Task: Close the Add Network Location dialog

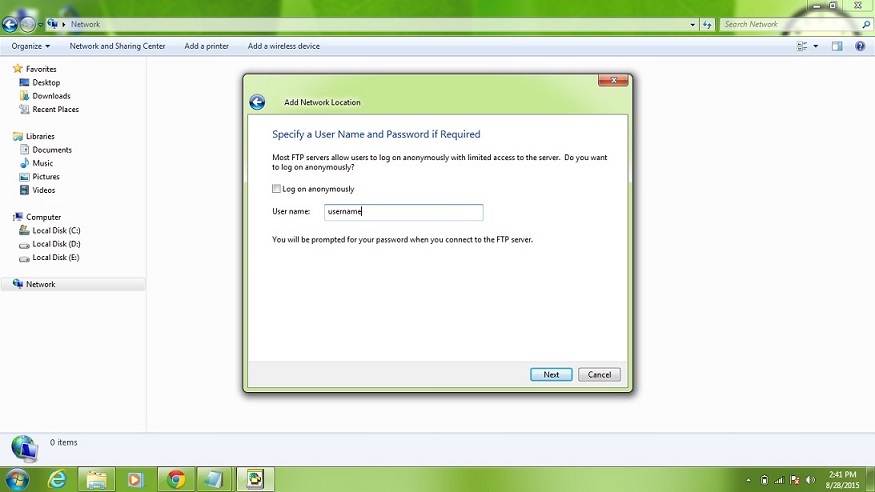Action: point(613,80)
